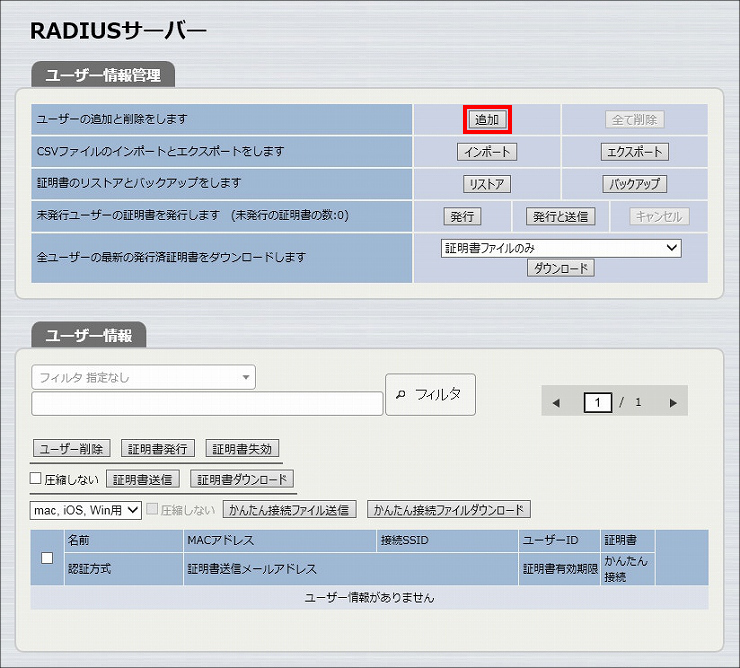This screenshot has height=668, width=740.
Task: Click the かんたん接続ファイル送信 button
Action: point(289,510)
